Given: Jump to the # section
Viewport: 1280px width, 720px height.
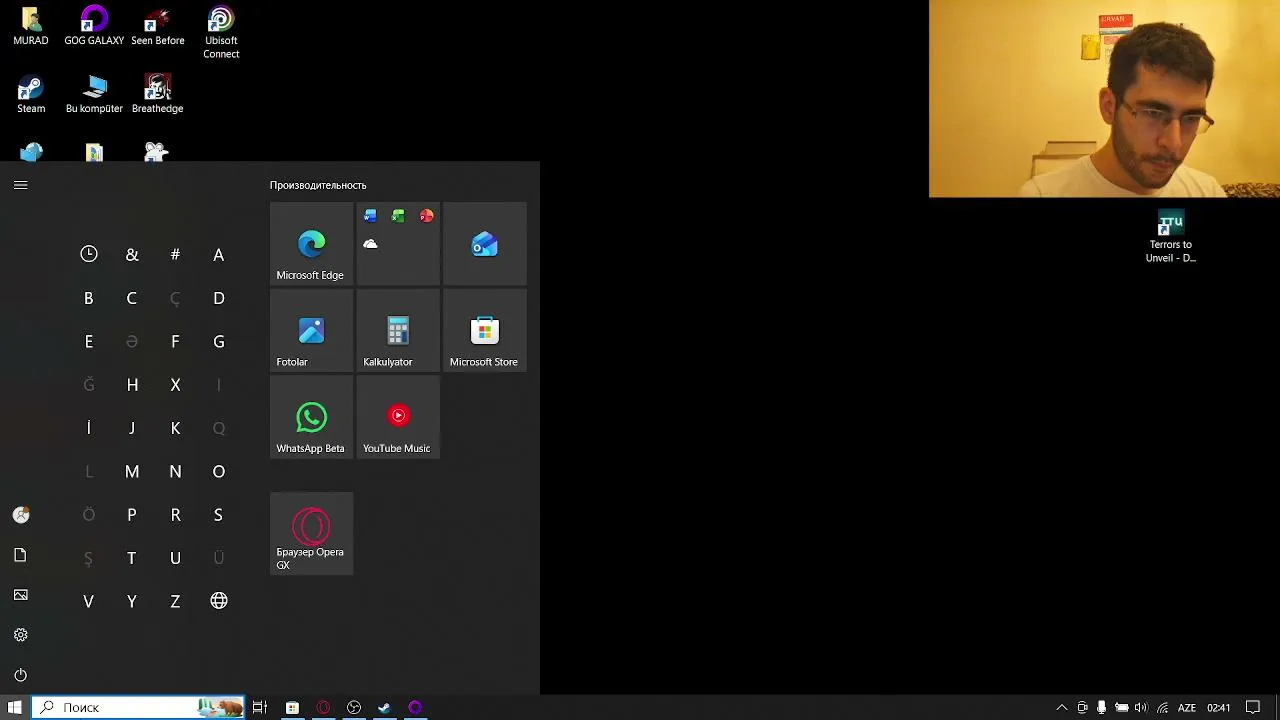Looking at the screenshot, I should pyautogui.click(x=175, y=255).
